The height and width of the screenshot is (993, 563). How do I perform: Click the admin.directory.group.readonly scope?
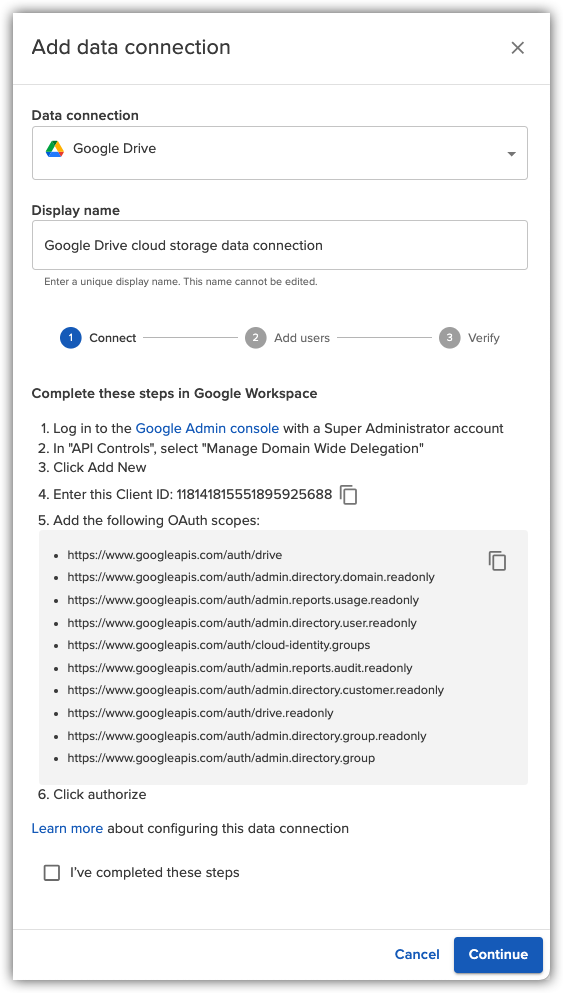[247, 736]
